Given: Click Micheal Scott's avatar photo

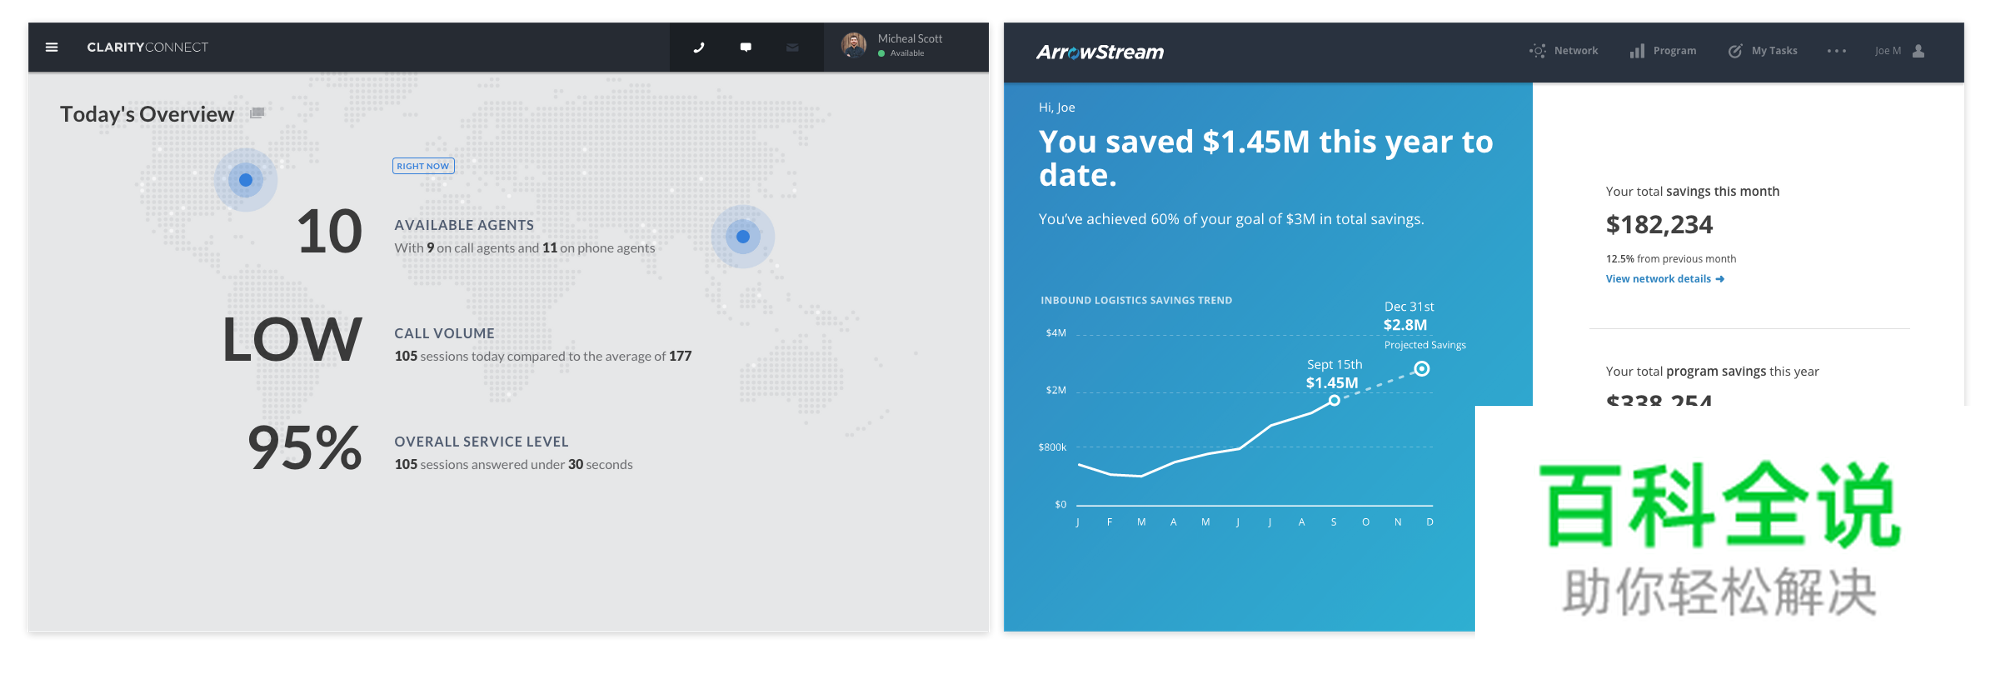Looking at the screenshot, I should click(x=854, y=45).
